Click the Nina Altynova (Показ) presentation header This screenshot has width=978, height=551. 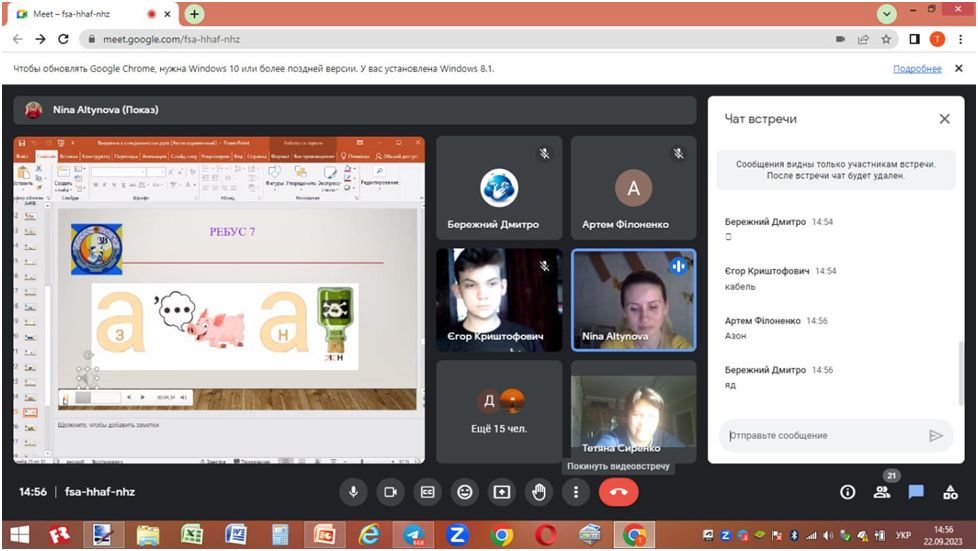tap(354, 110)
